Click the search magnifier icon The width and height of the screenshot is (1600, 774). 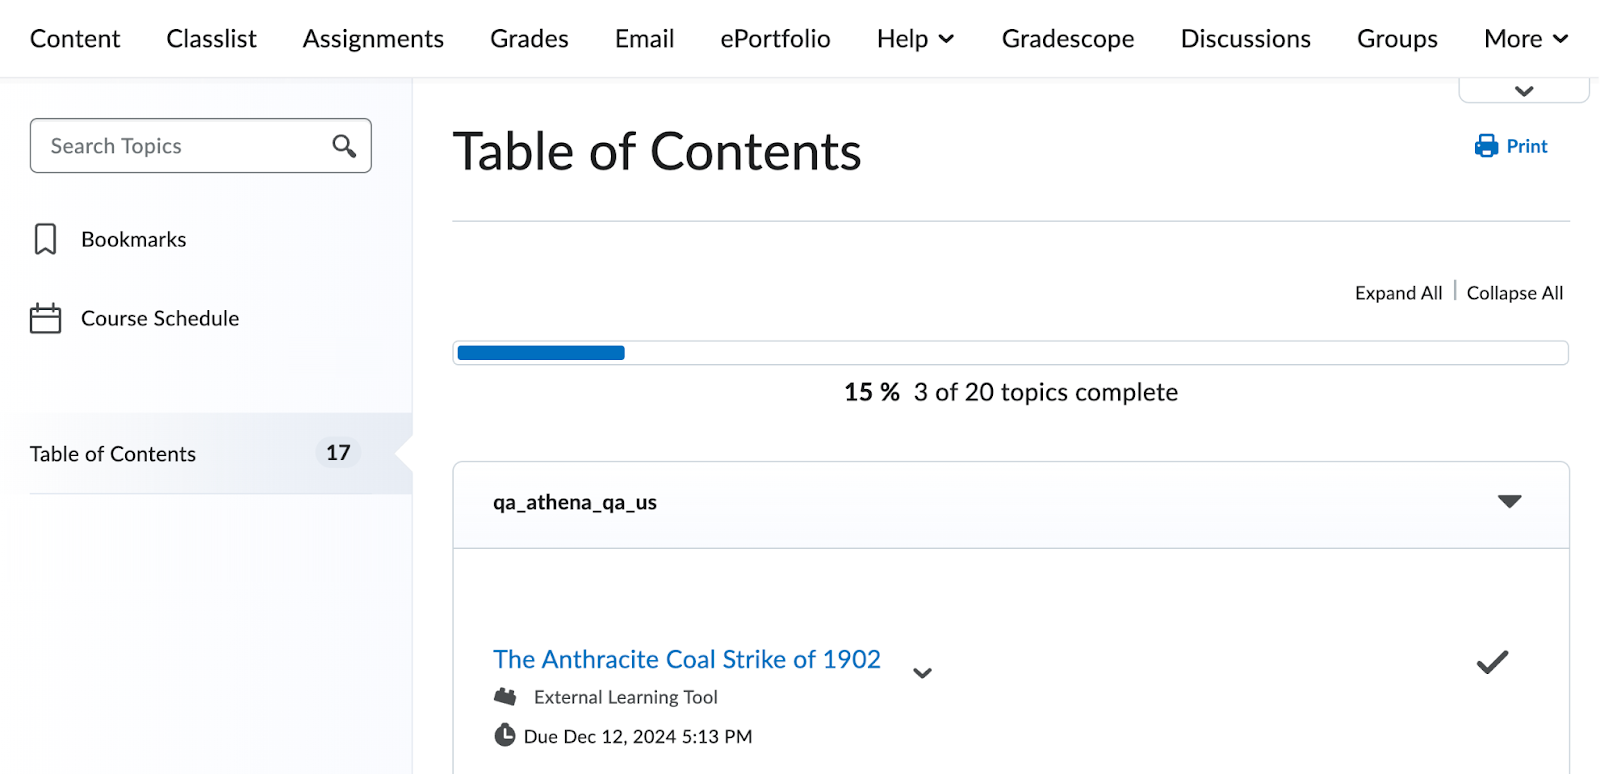(x=344, y=146)
